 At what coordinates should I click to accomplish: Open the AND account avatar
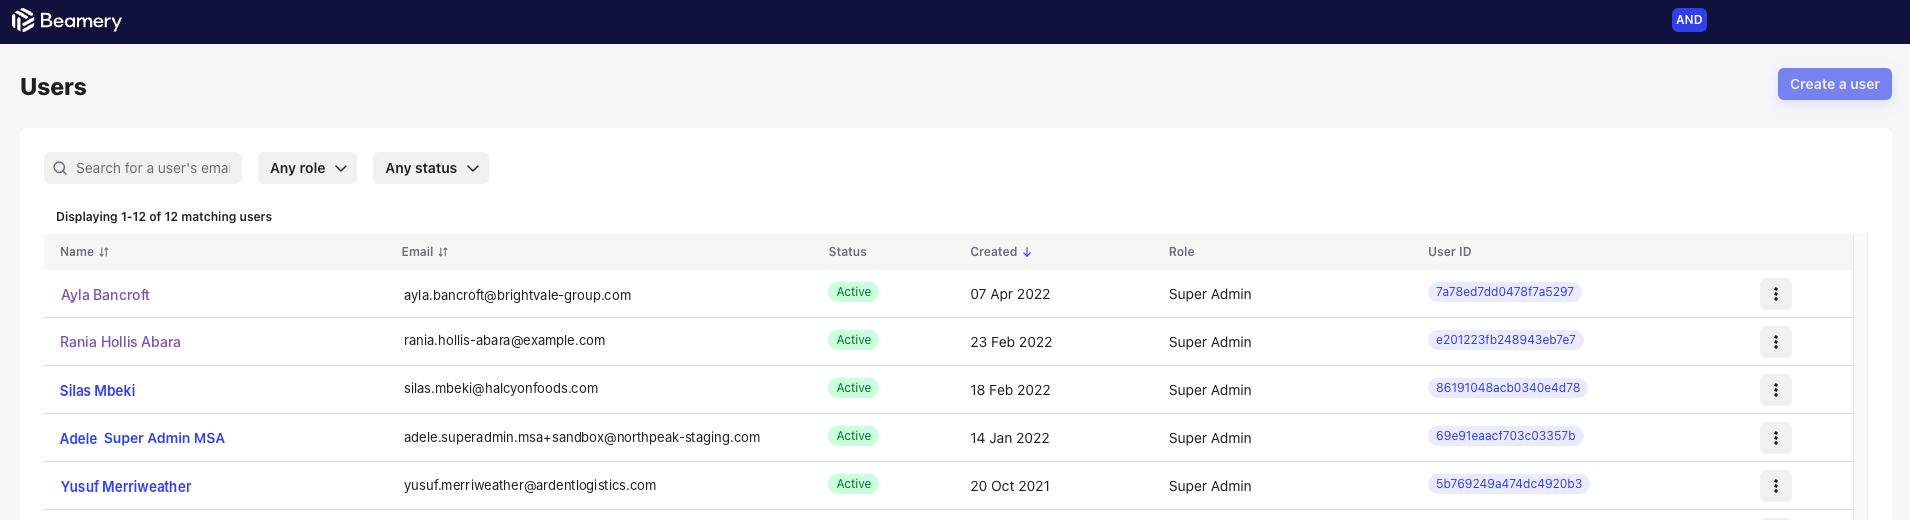(x=1689, y=20)
